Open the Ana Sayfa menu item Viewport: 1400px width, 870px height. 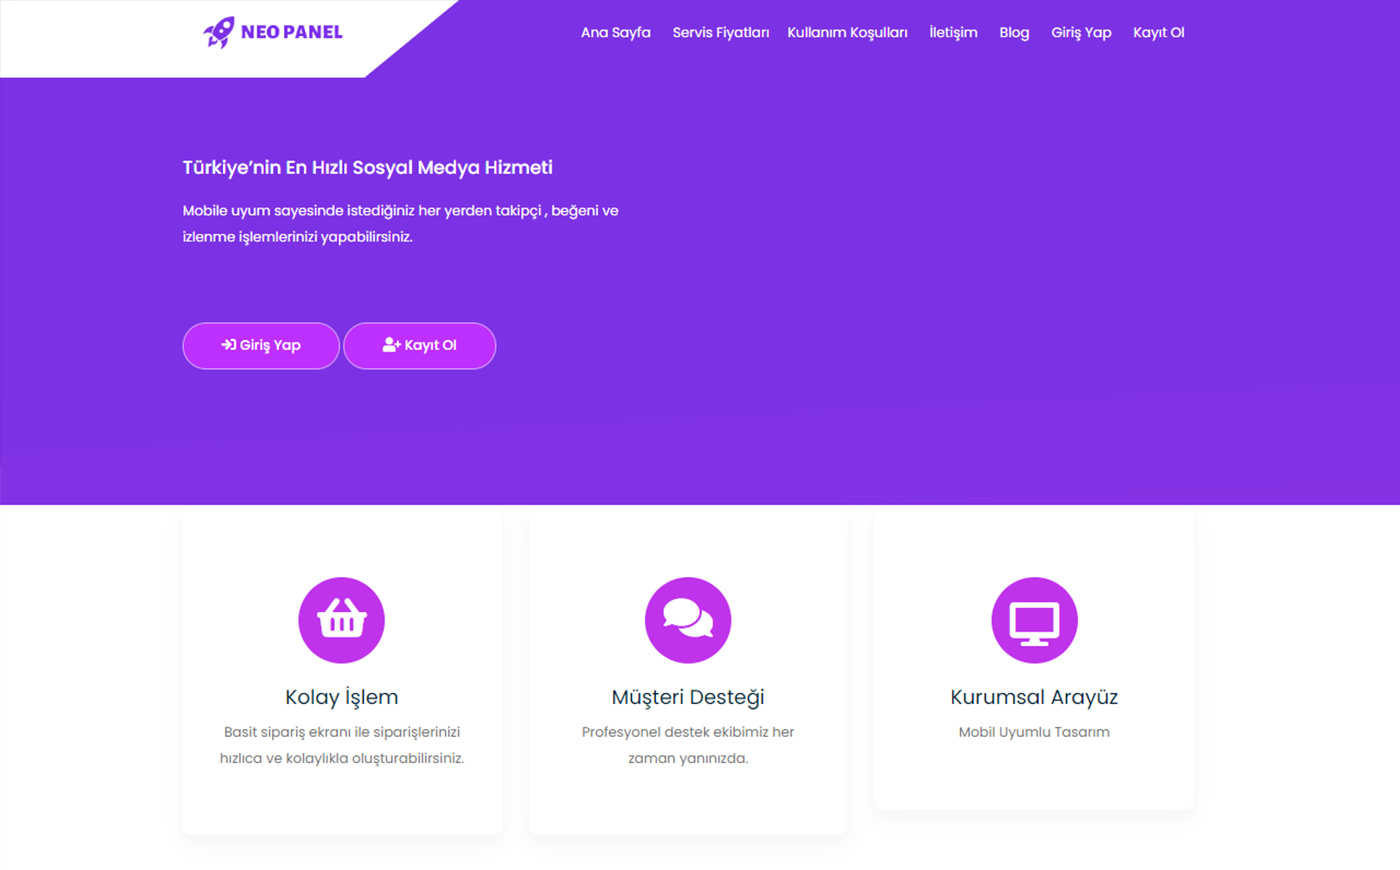pyautogui.click(x=616, y=32)
